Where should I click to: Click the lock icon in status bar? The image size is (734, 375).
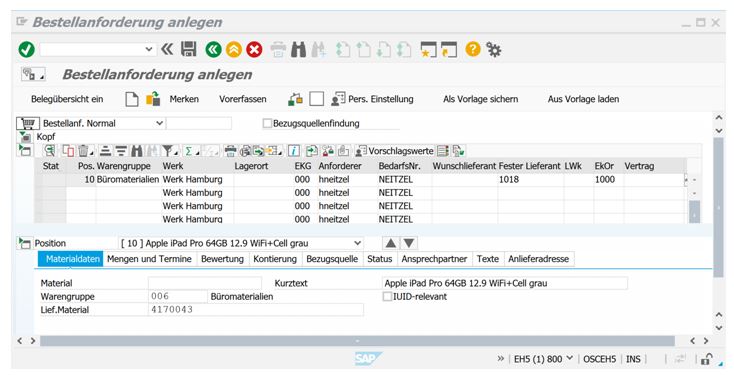tap(706, 359)
